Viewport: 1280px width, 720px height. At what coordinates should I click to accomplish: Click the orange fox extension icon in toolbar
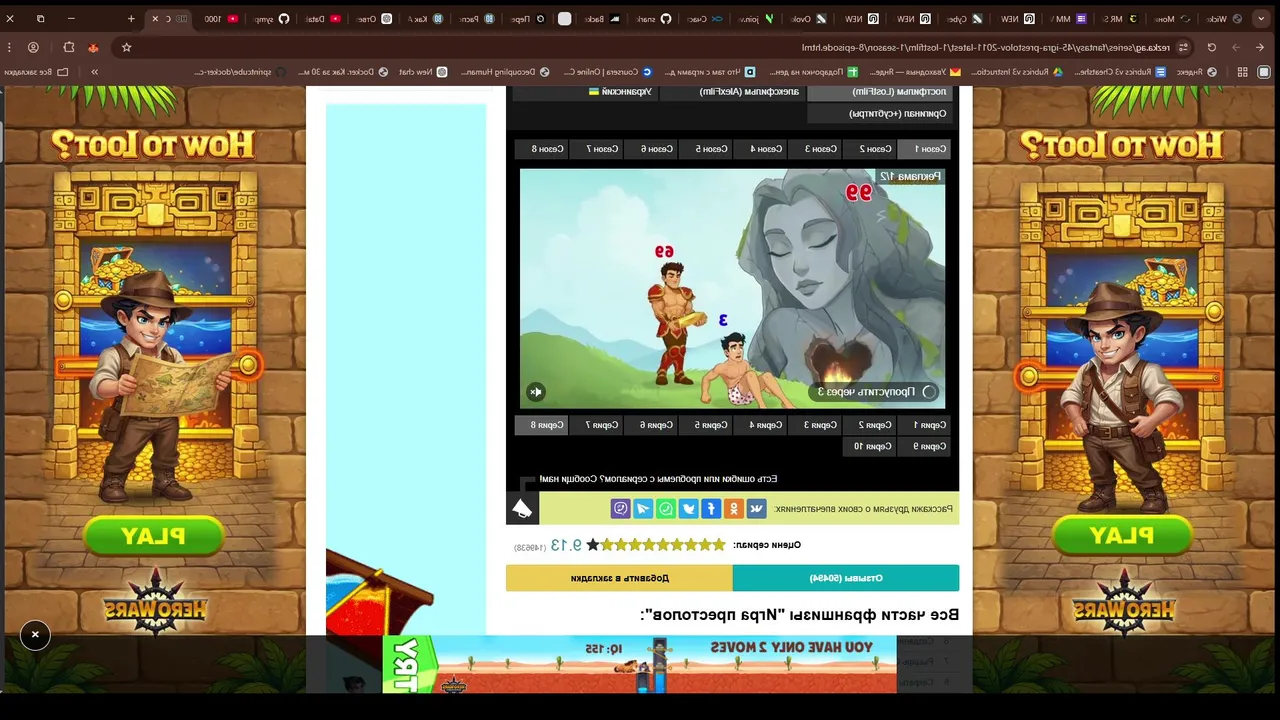coord(93,47)
